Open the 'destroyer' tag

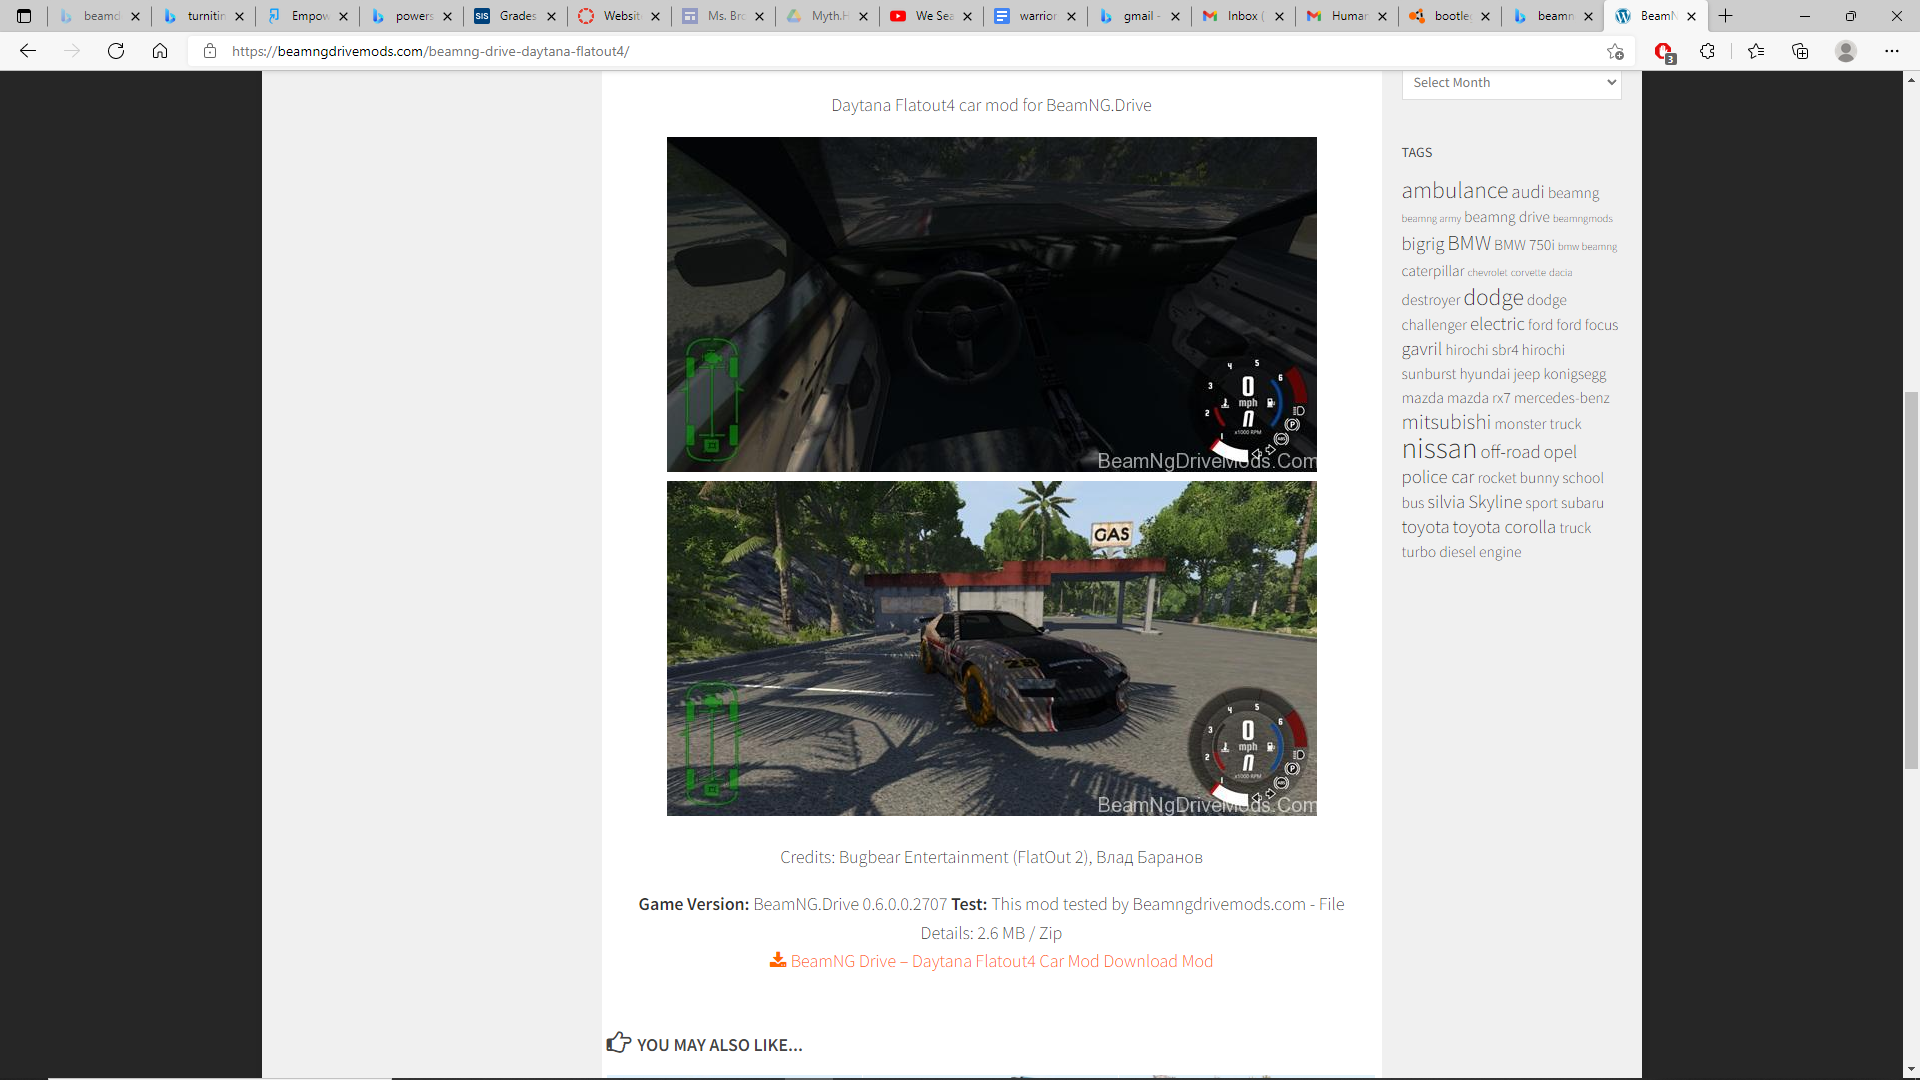[x=1431, y=300]
